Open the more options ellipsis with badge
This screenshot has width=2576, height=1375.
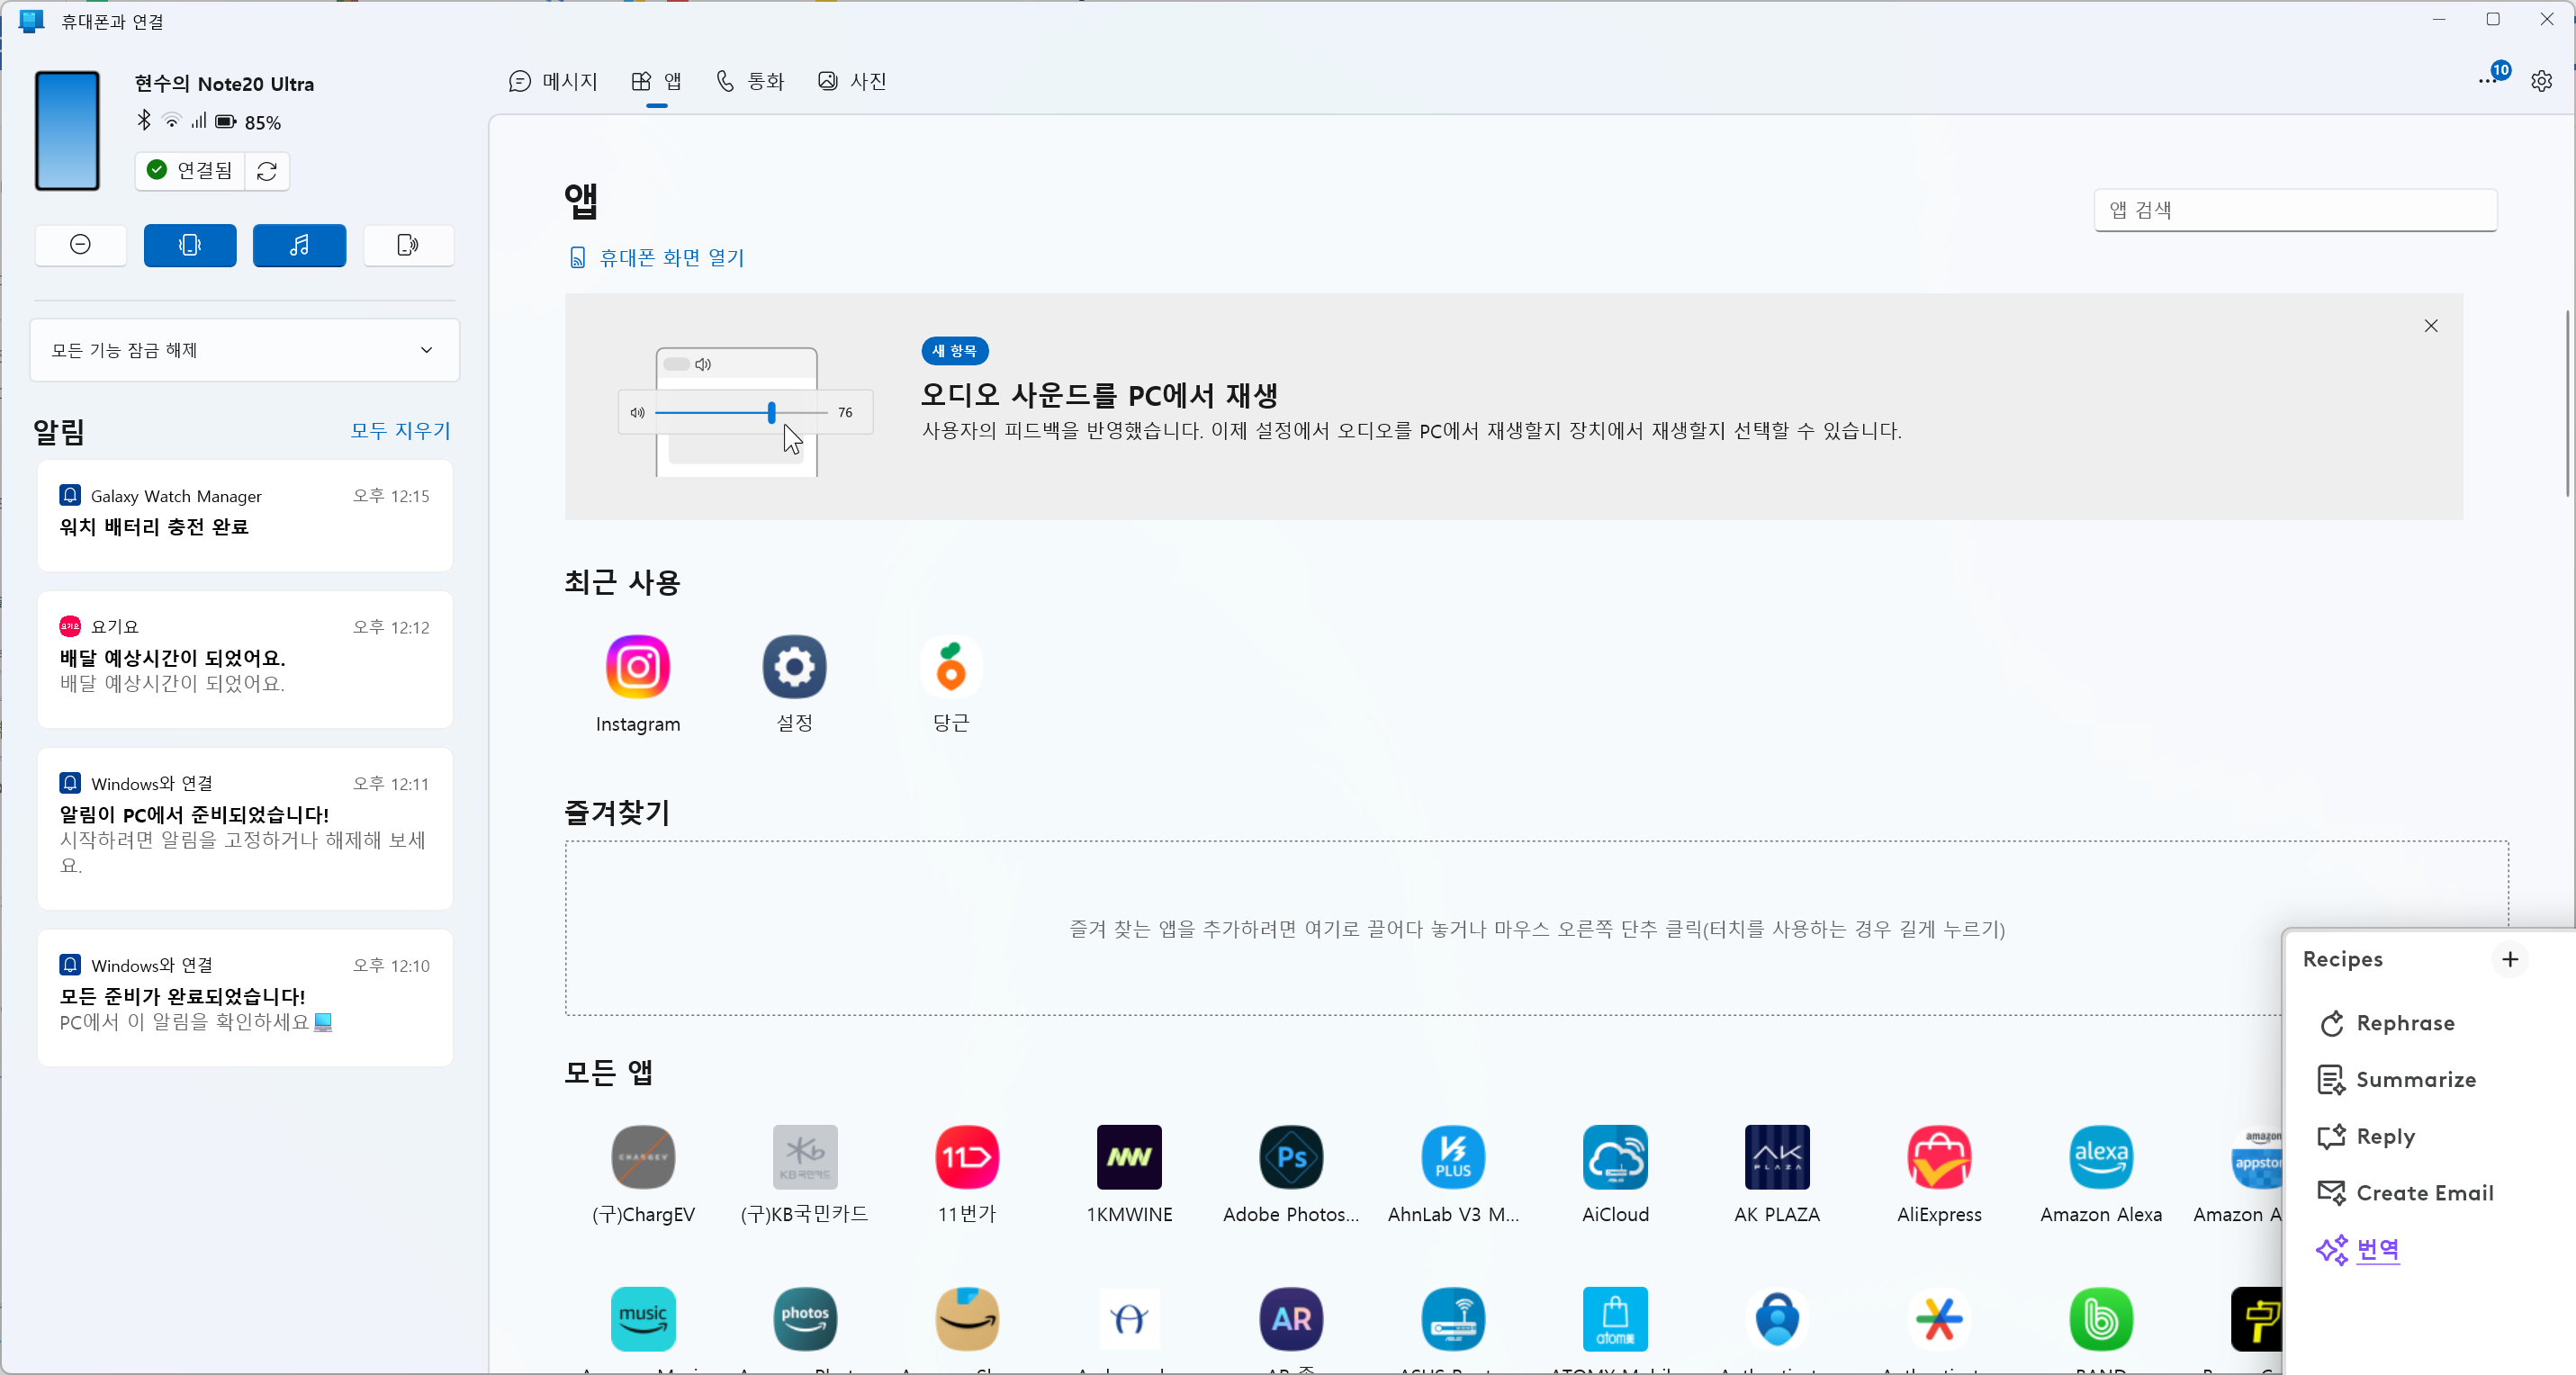pos(2489,80)
